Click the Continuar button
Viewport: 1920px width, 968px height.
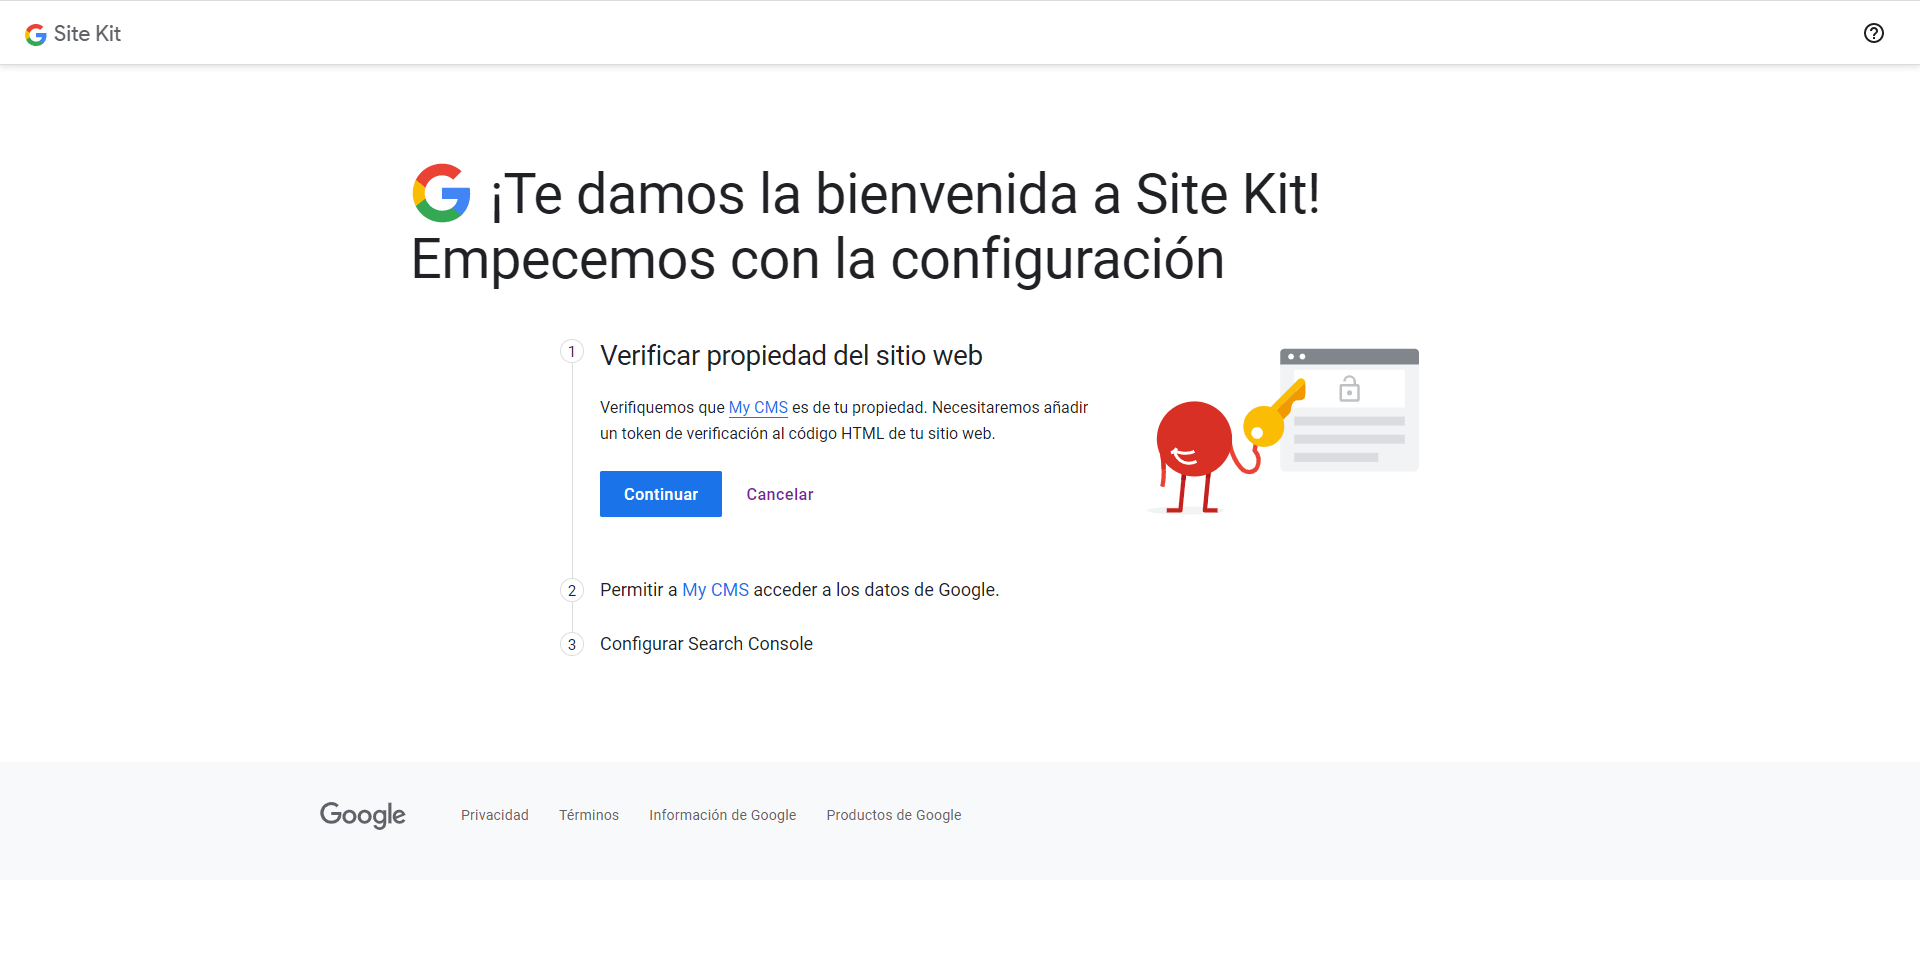tap(661, 494)
